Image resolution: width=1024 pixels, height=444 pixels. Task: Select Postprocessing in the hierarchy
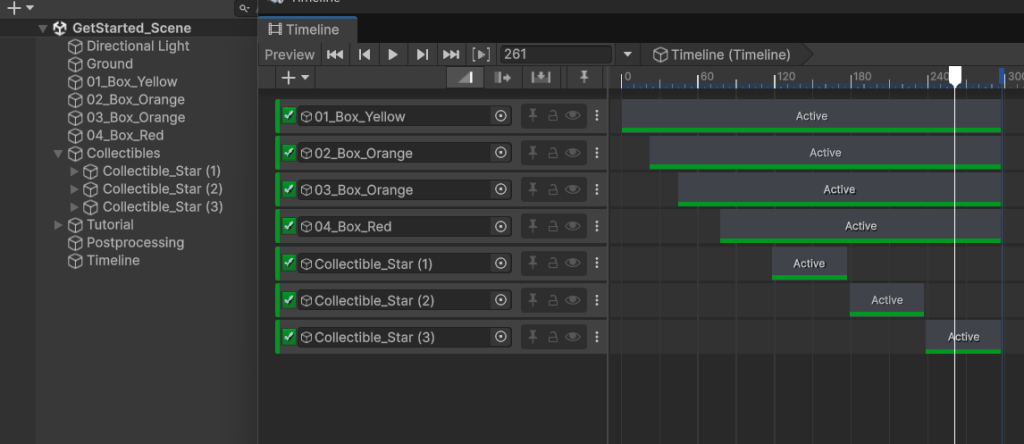[135, 243]
